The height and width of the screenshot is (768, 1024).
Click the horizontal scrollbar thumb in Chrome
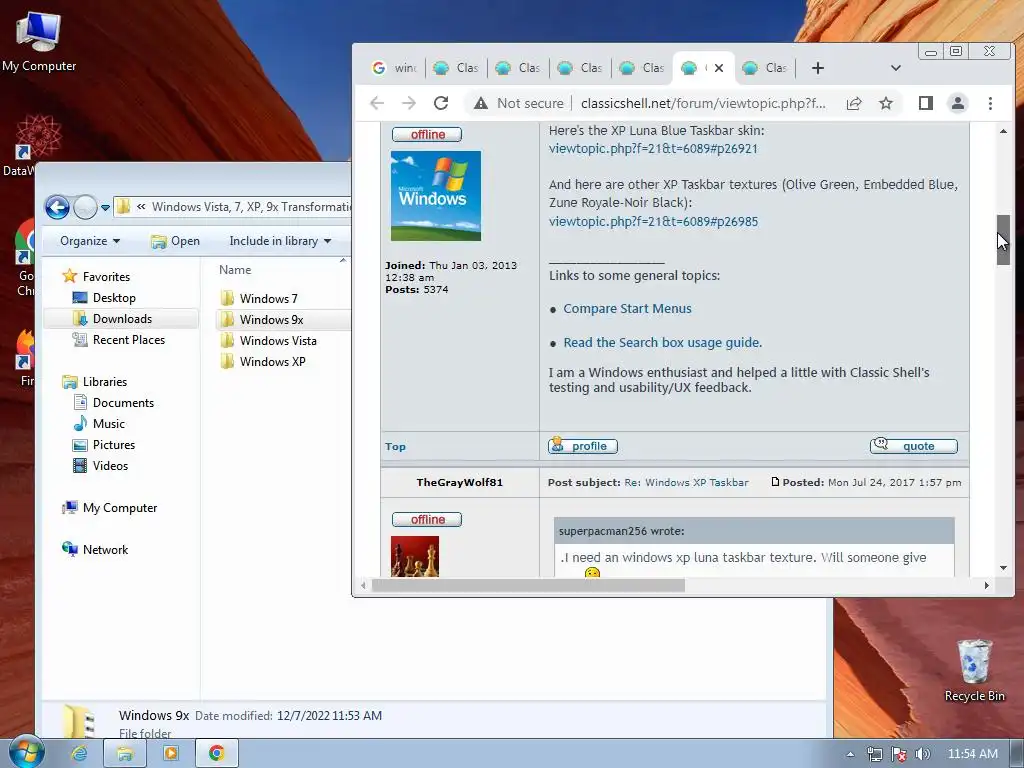tap(528, 586)
